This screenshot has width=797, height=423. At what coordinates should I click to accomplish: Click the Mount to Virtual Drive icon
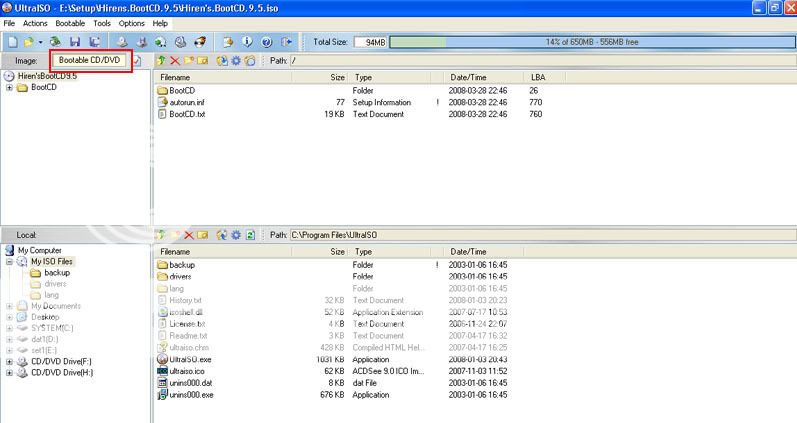point(180,42)
